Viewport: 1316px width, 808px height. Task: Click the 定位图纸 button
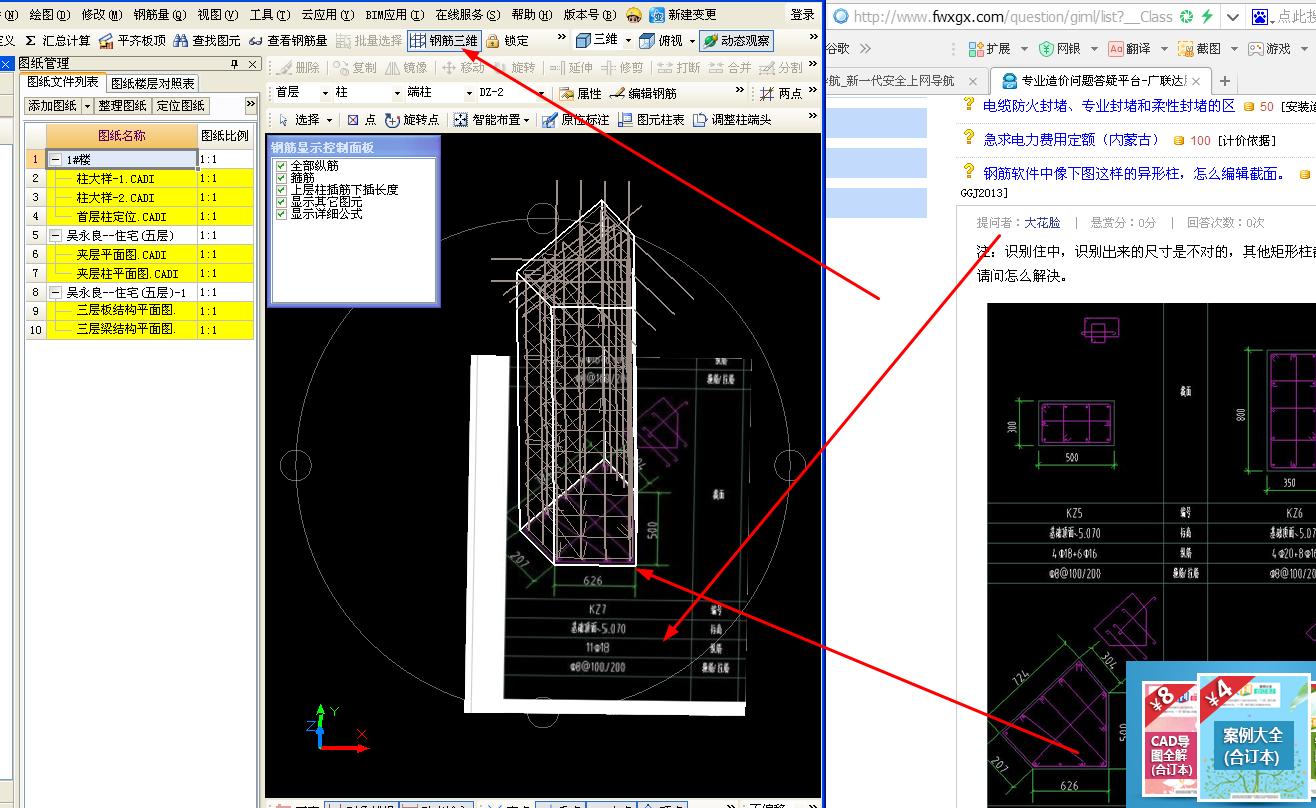point(181,106)
